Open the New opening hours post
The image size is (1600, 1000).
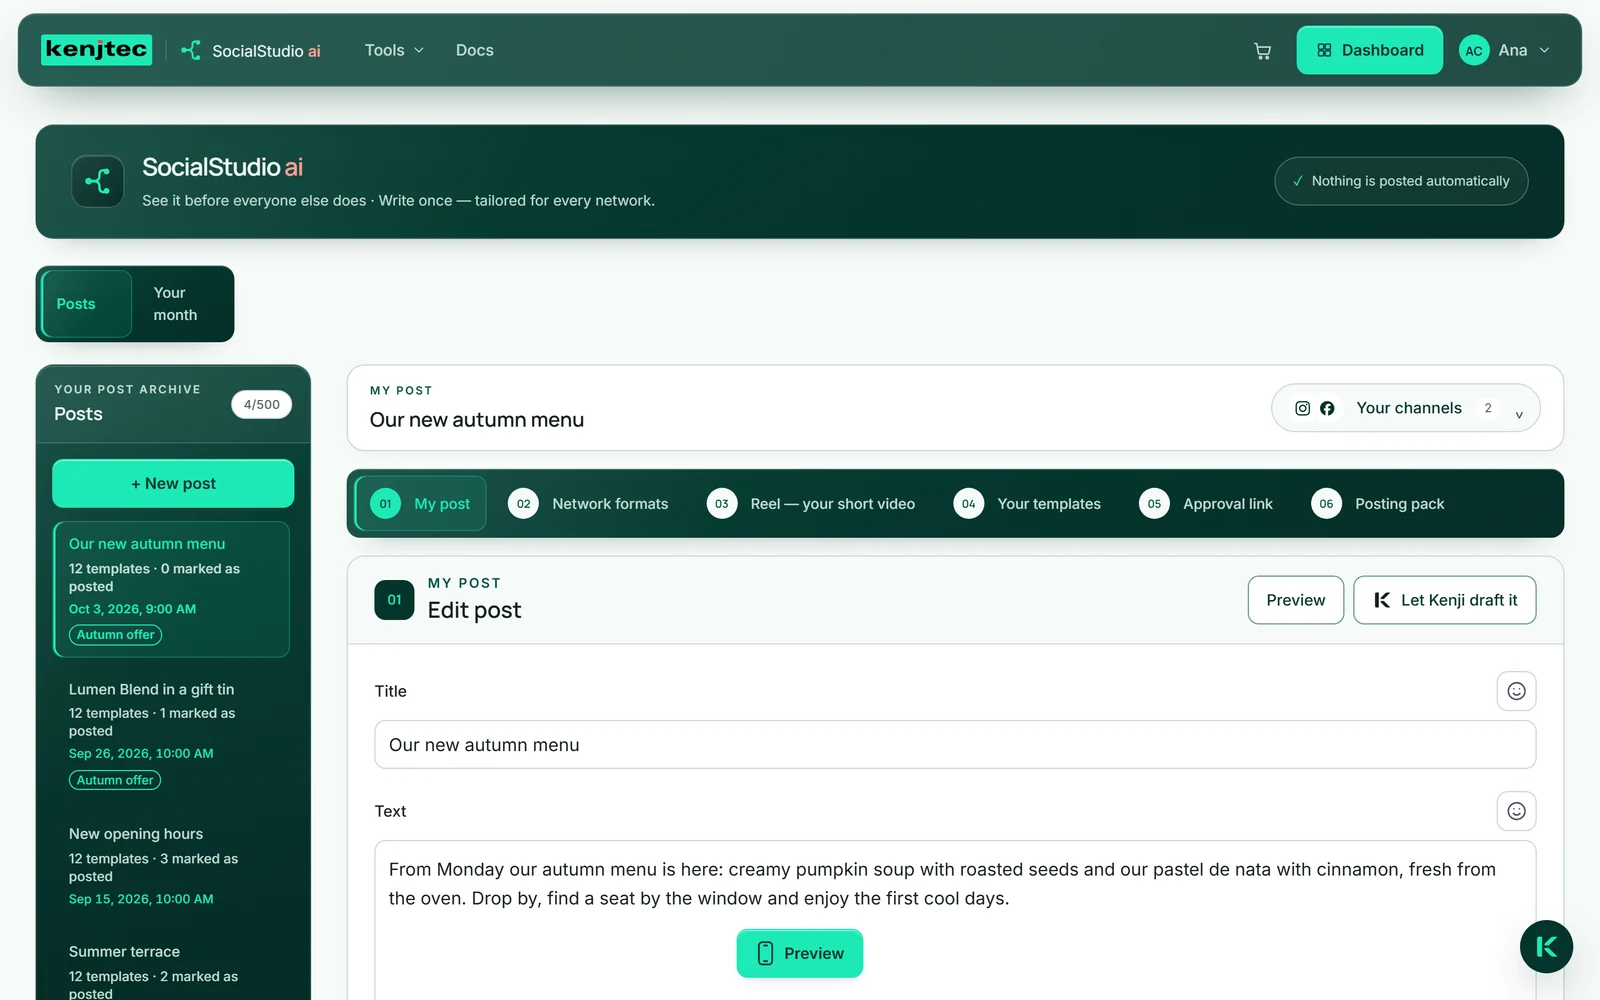pos(171,866)
